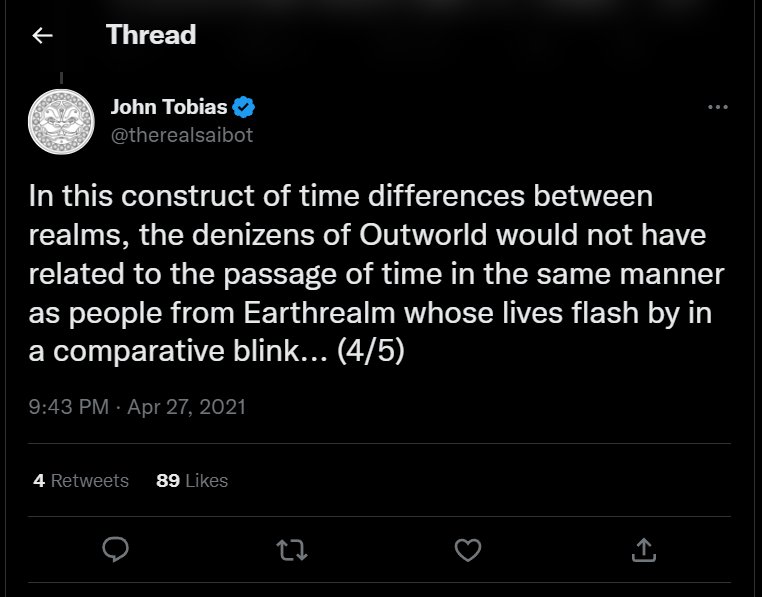Image resolution: width=762 pixels, height=597 pixels.
Task: Click the Thread header title
Action: pos(151,35)
